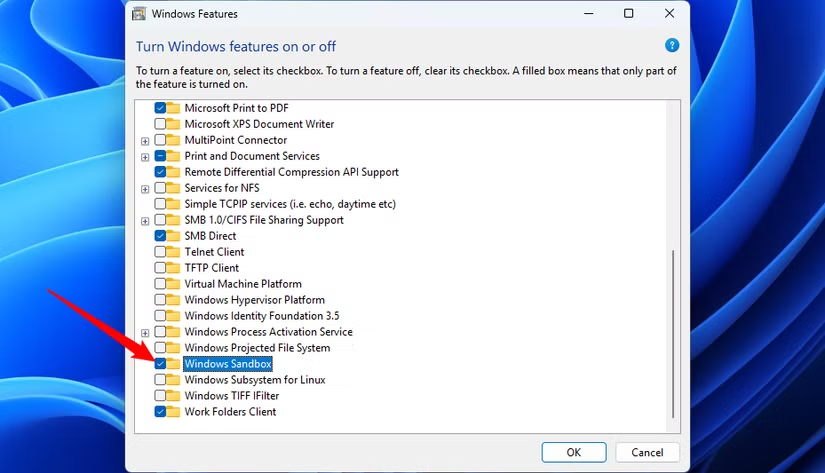Expand Windows Process Activation Service node
Screen dimensions: 825x473
tap(146, 332)
